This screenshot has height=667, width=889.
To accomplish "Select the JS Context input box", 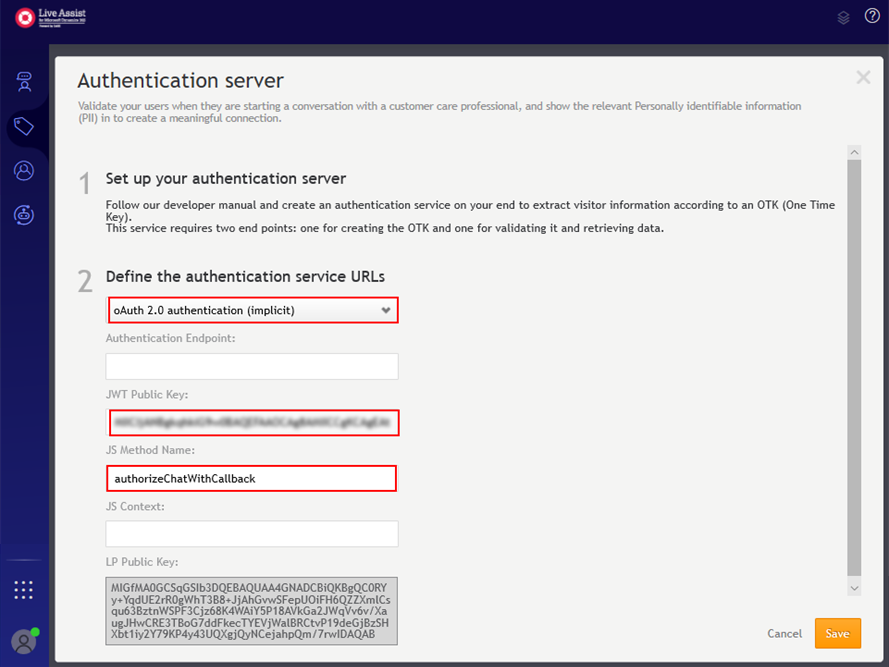I will pos(251,534).
